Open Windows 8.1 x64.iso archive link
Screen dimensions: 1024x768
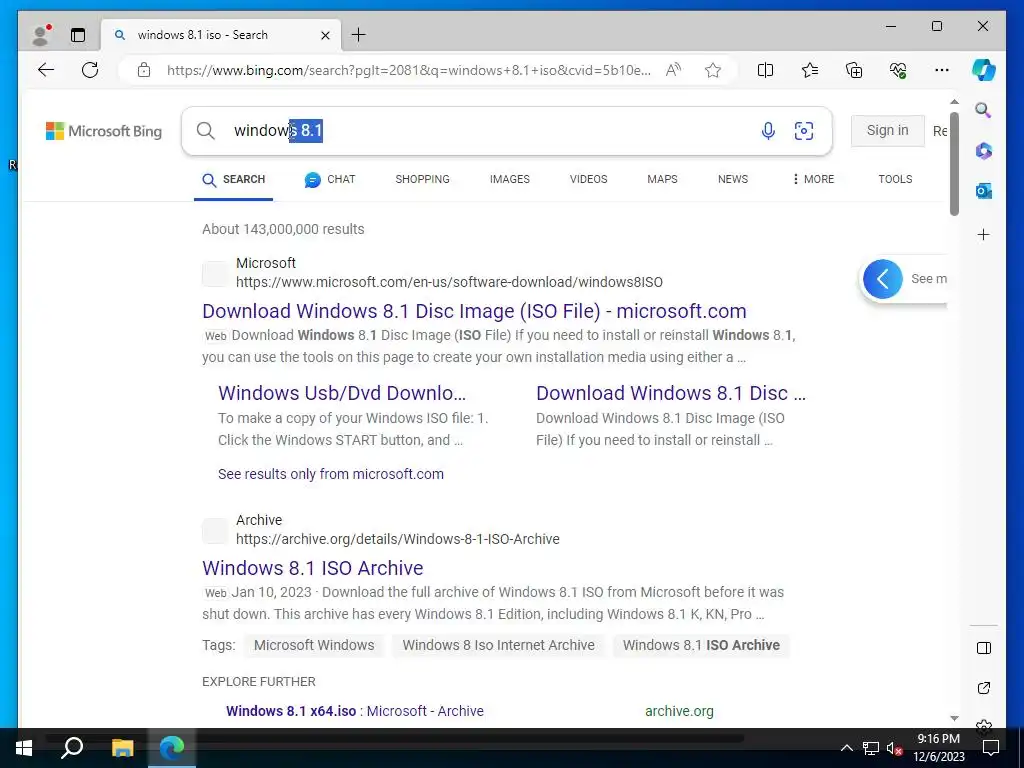tap(355, 711)
